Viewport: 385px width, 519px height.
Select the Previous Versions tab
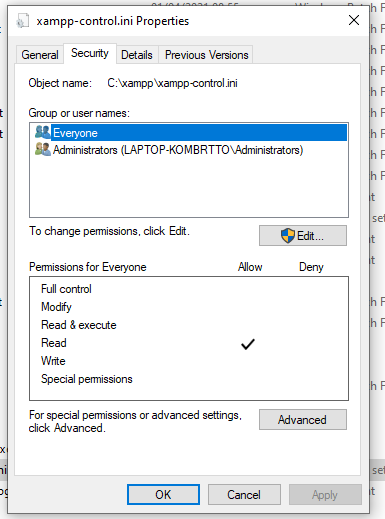[x=206, y=55]
